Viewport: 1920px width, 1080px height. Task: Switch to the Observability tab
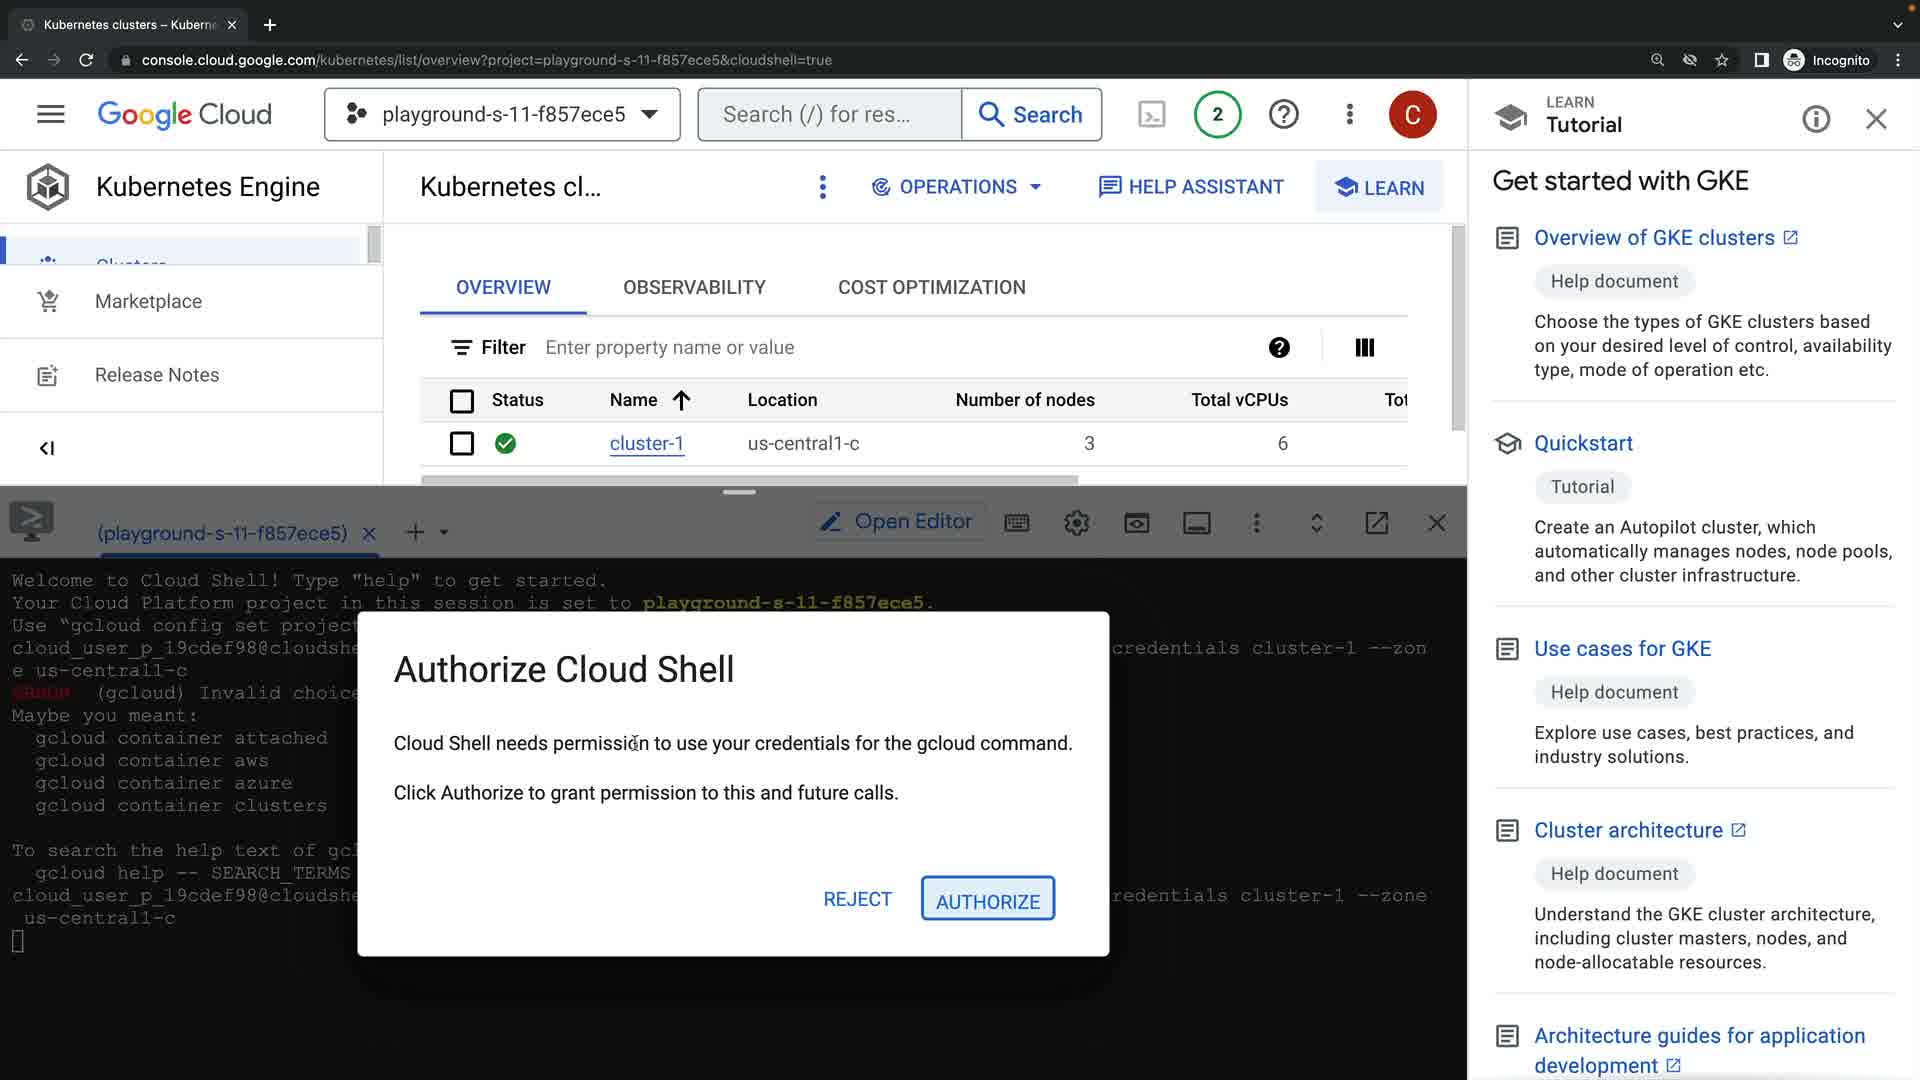[x=694, y=287]
